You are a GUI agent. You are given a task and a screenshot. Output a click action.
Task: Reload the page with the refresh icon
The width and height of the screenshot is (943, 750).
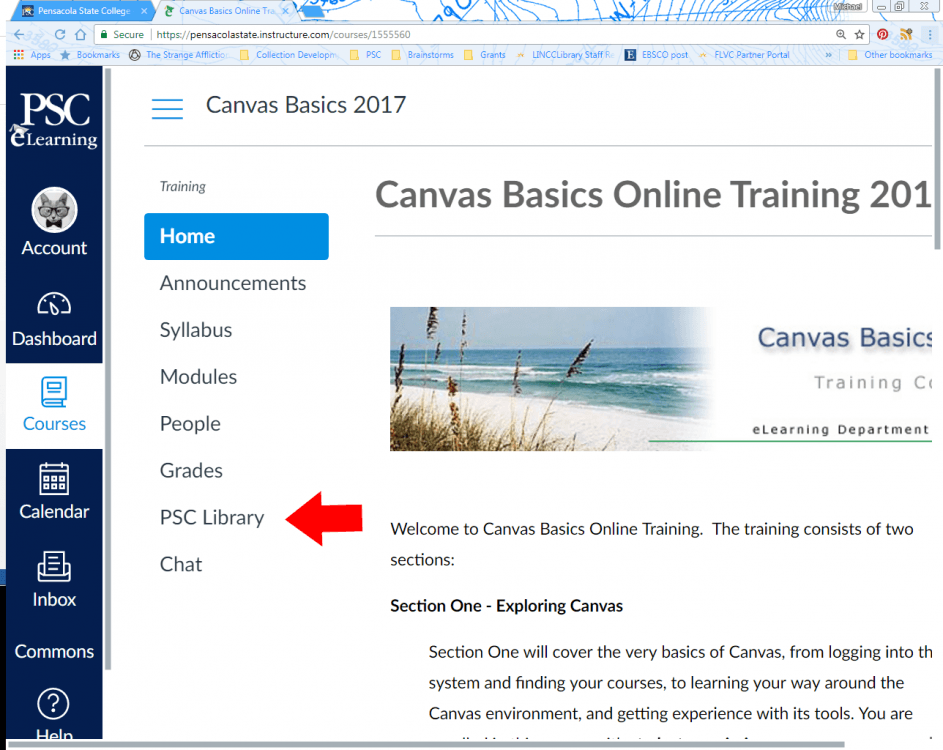[x=60, y=34]
